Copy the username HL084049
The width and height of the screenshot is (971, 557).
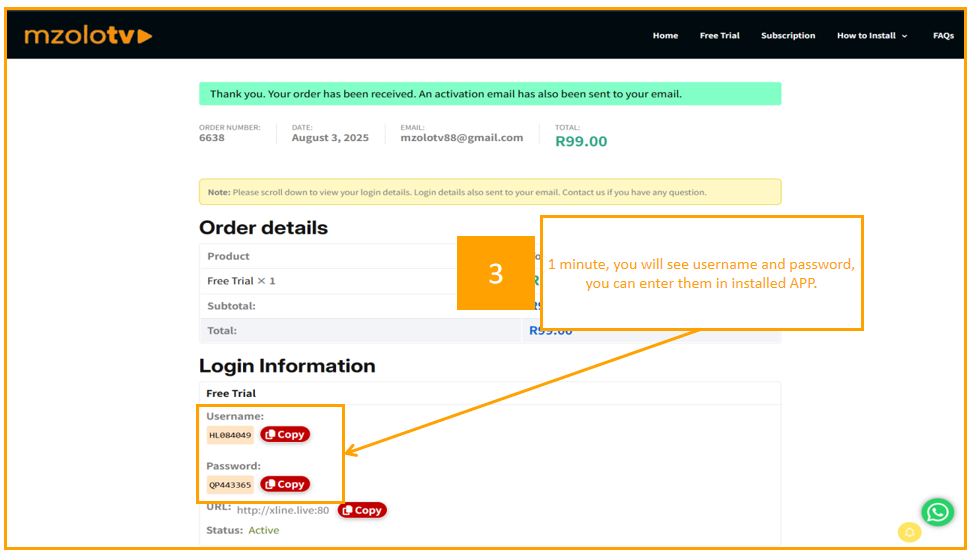click(x=285, y=434)
